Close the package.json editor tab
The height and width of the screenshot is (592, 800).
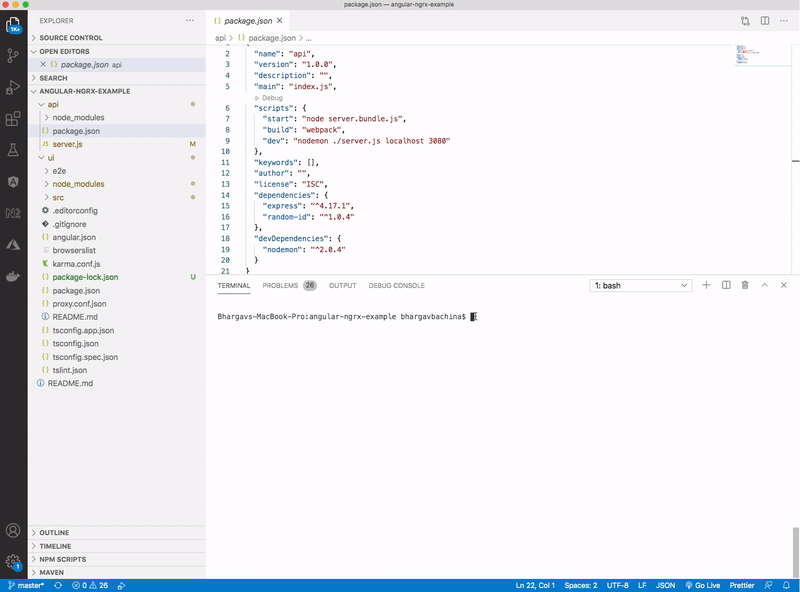point(280,20)
